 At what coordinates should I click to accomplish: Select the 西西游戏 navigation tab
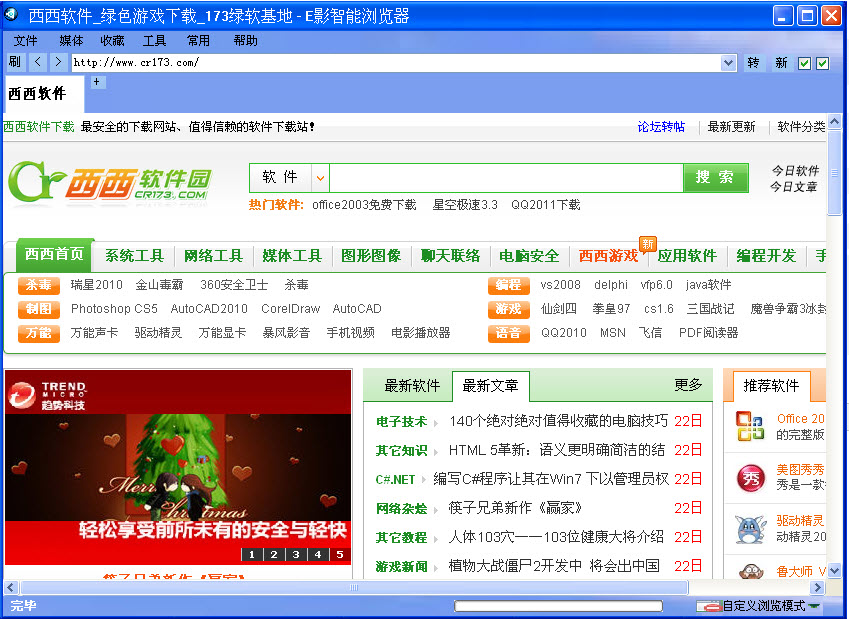coord(609,256)
